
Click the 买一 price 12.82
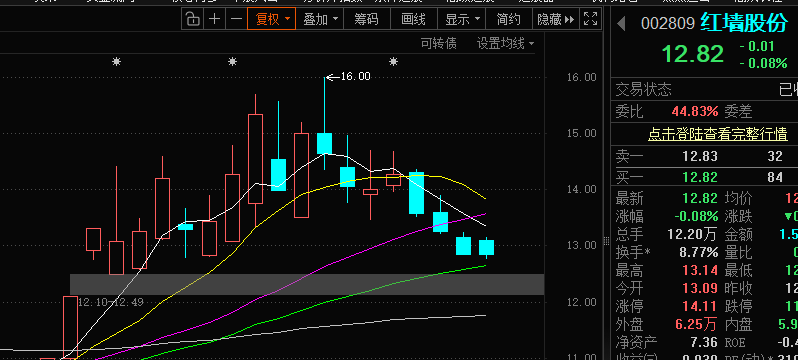(x=700, y=177)
